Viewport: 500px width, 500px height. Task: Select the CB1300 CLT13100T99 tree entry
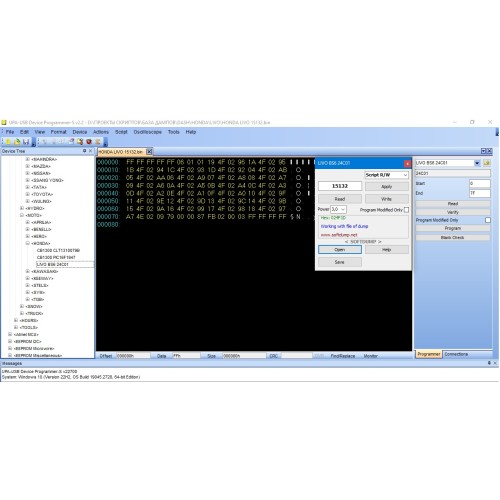point(58,250)
